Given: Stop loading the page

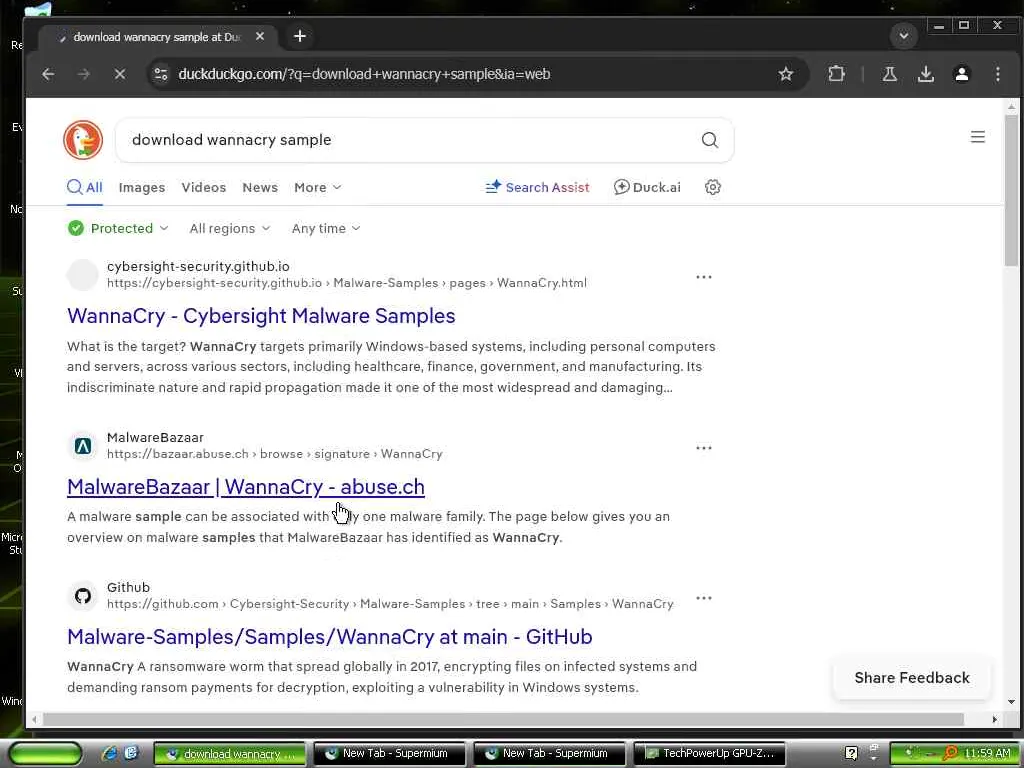Looking at the screenshot, I should tap(120, 74).
